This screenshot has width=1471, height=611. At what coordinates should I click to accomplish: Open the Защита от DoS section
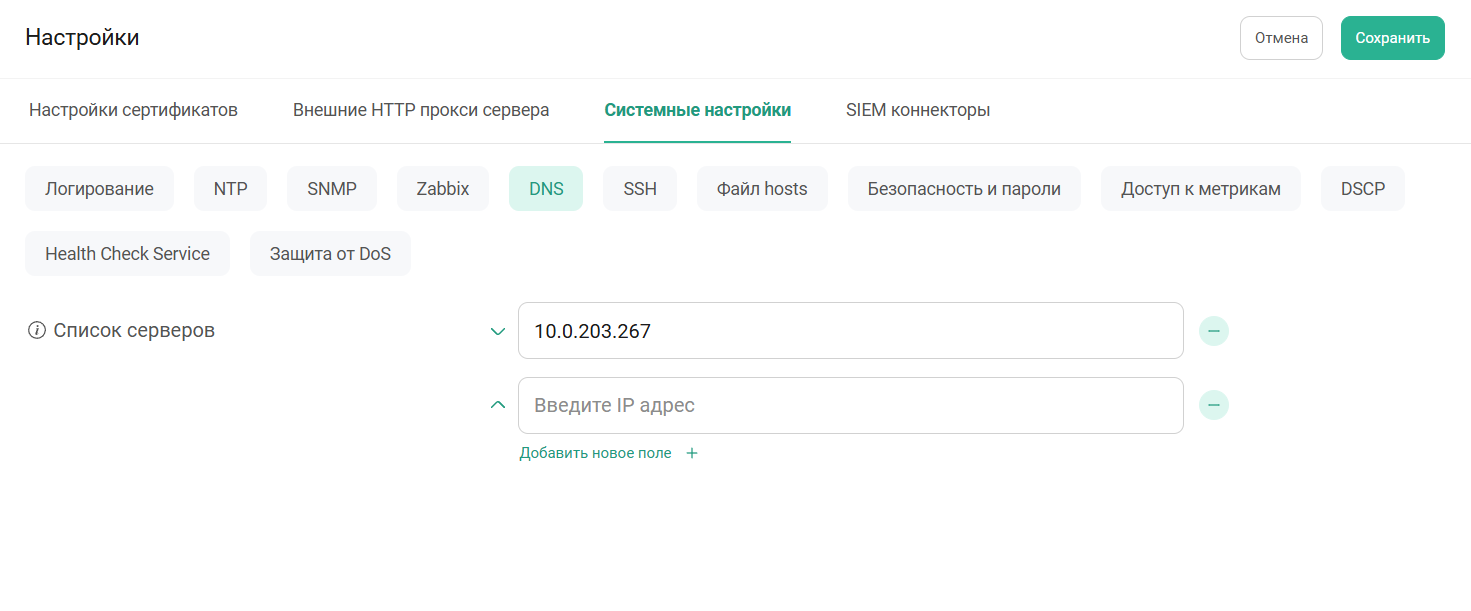(x=330, y=253)
